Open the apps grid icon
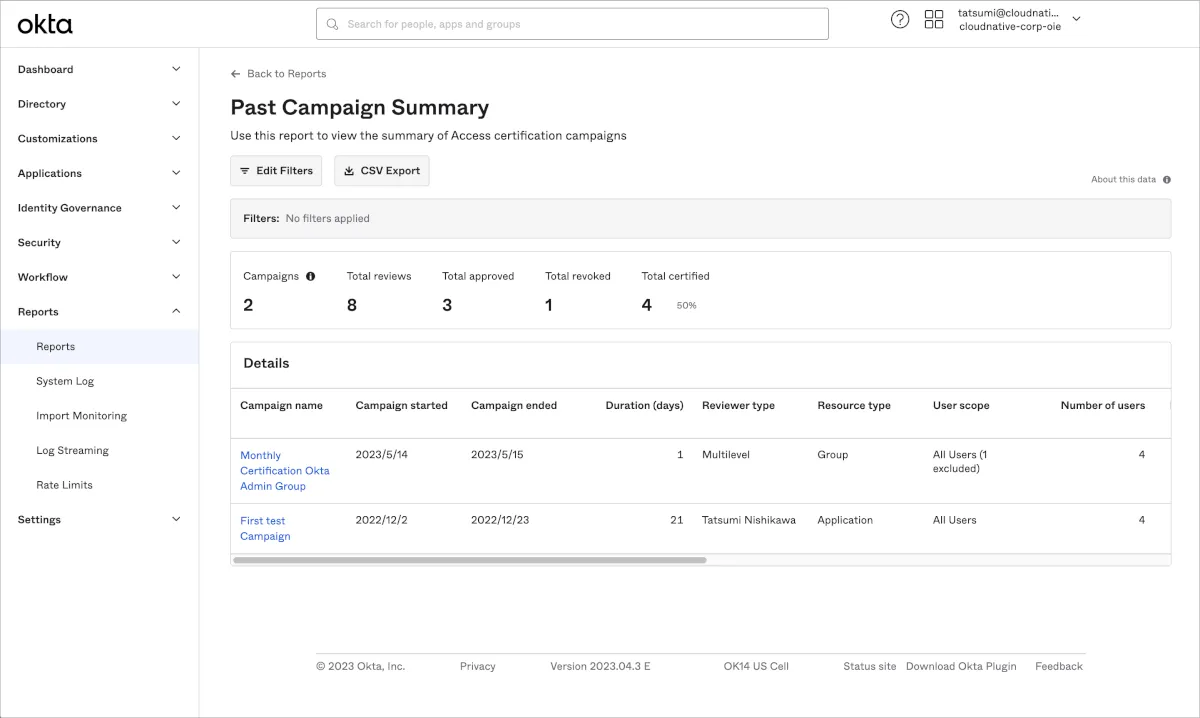 pyautogui.click(x=934, y=20)
